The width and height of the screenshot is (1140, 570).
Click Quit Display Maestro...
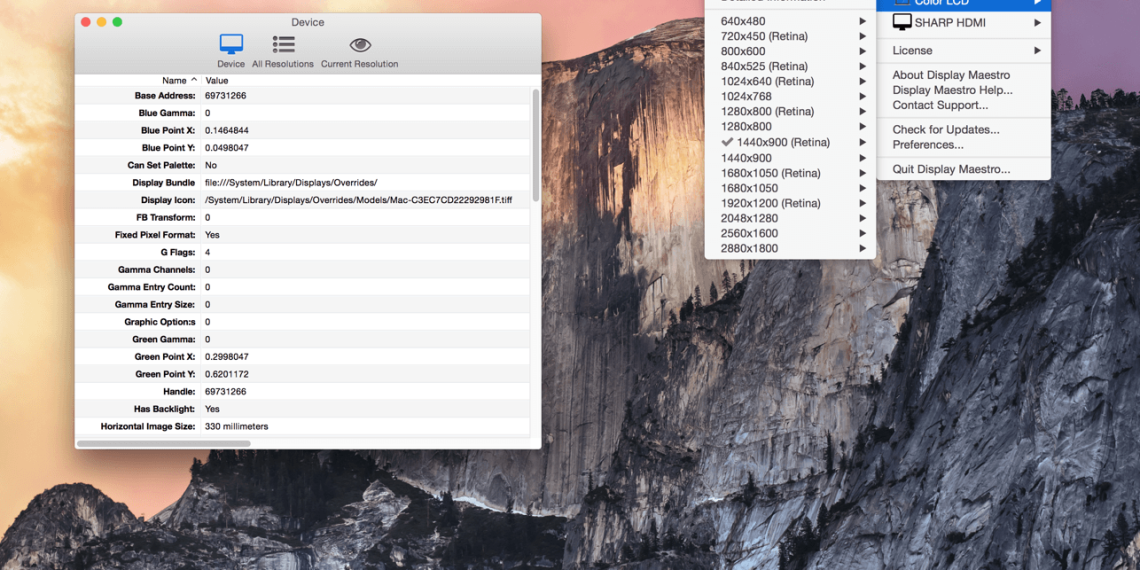[951, 169]
